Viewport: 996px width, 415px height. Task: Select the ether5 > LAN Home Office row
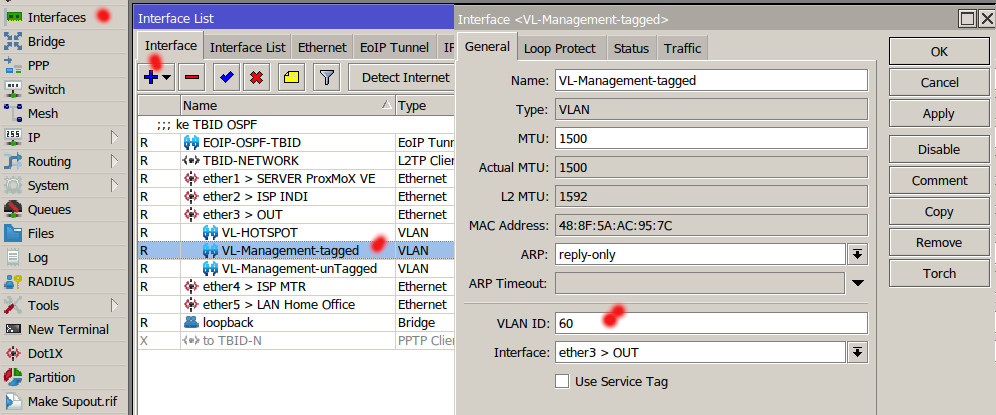click(x=296, y=304)
